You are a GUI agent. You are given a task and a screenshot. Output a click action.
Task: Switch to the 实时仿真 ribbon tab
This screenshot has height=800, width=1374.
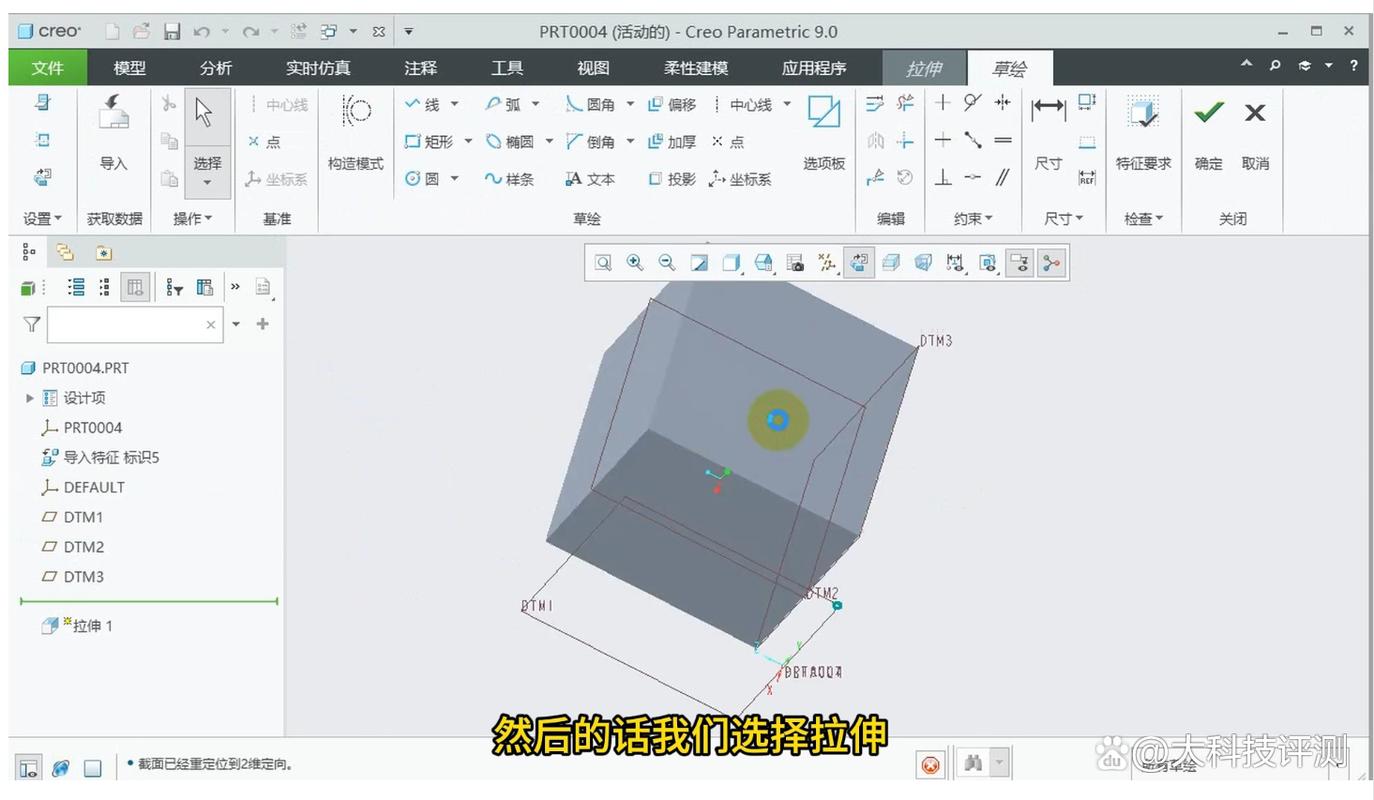click(x=318, y=68)
